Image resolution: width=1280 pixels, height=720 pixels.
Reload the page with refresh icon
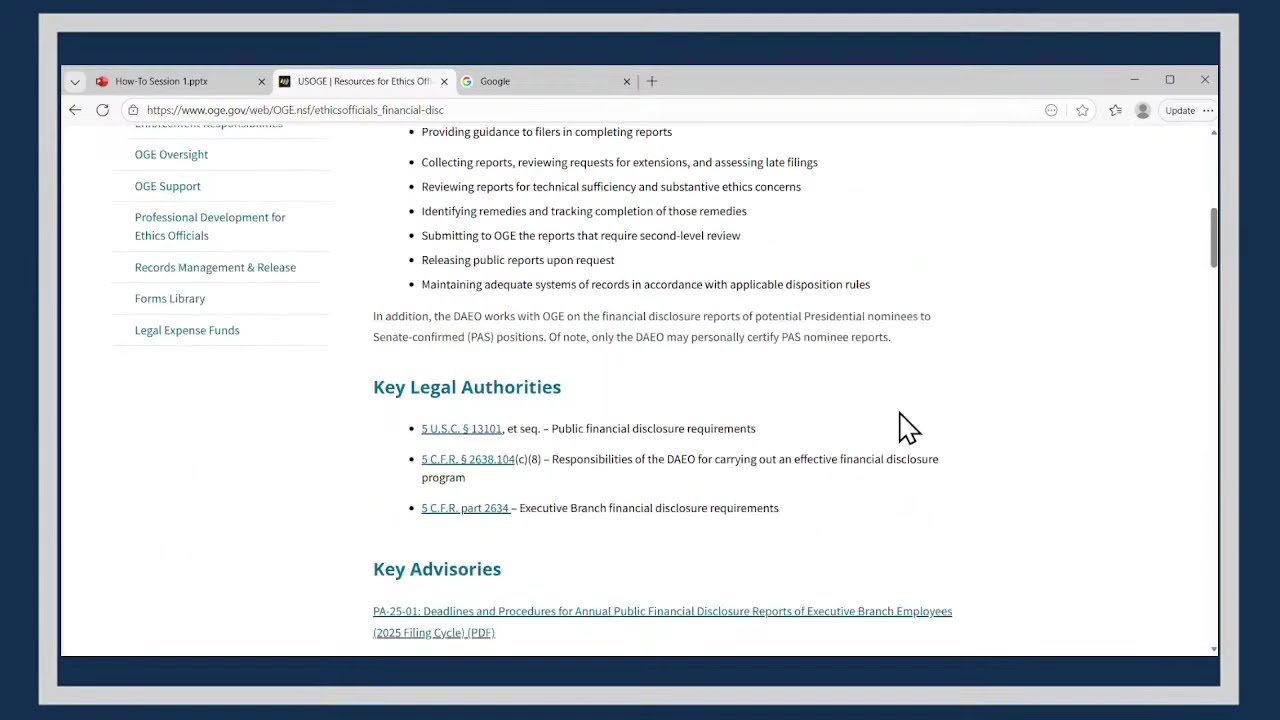point(102,110)
